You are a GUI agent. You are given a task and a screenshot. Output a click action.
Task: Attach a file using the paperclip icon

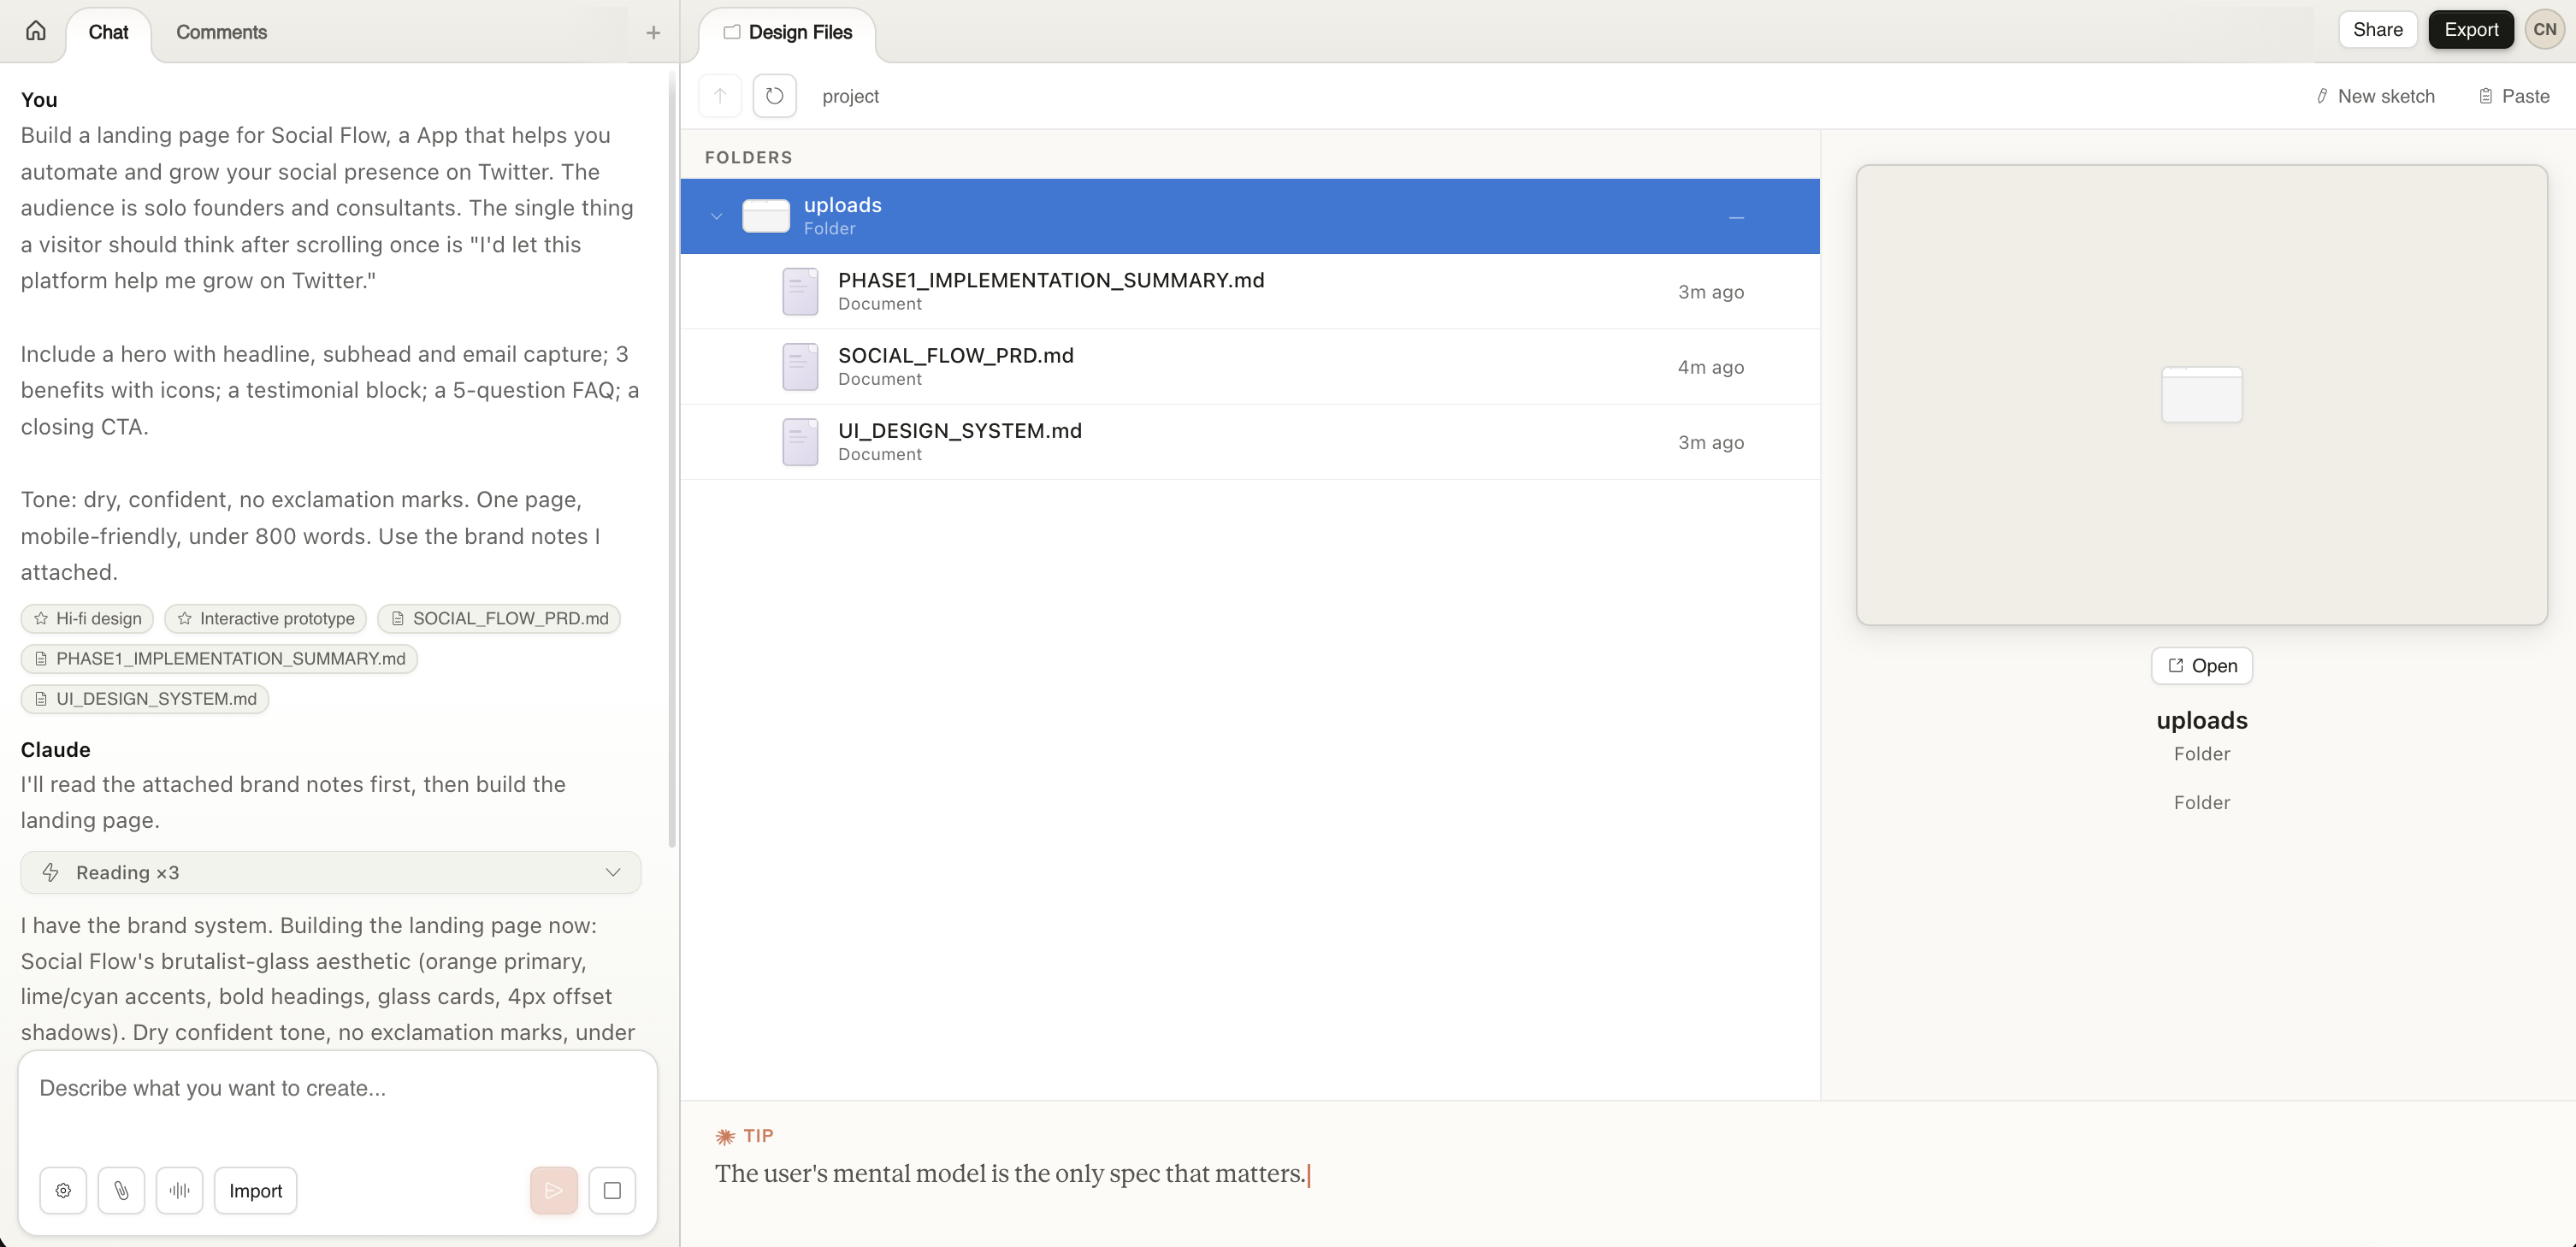coord(121,1190)
